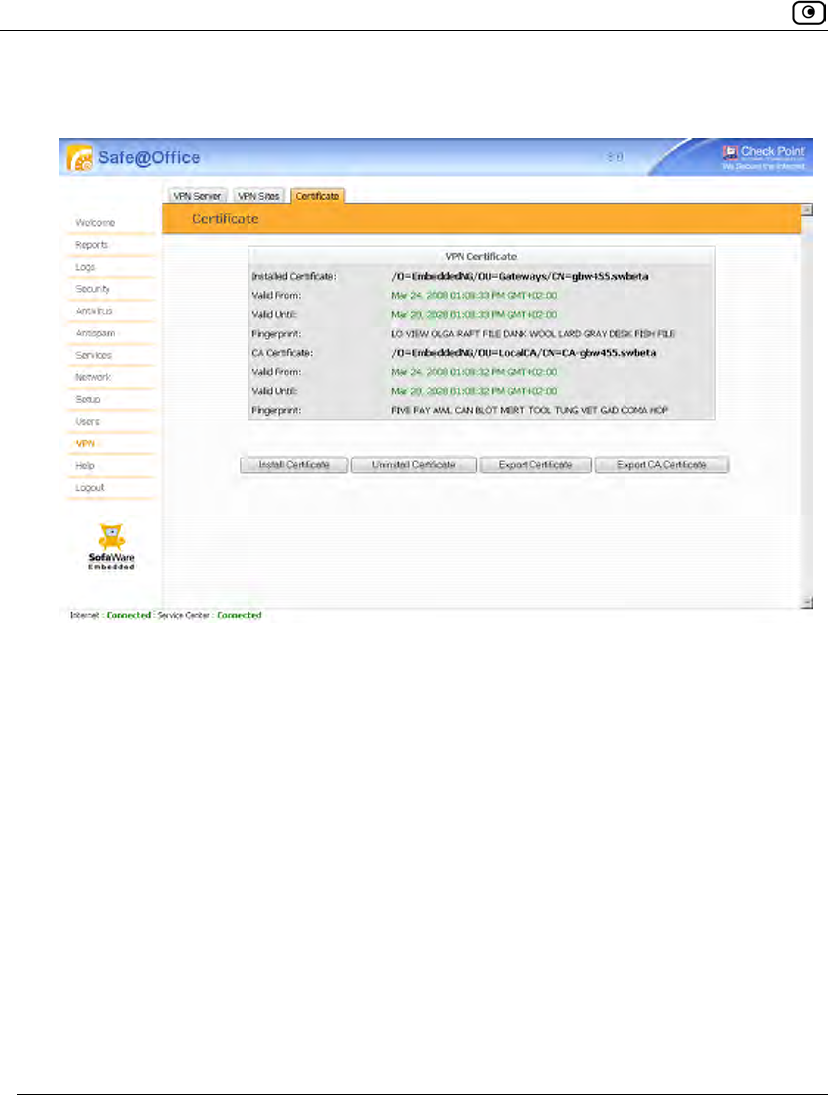
Task: Open the Logs menu item
Action: click(85, 267)
